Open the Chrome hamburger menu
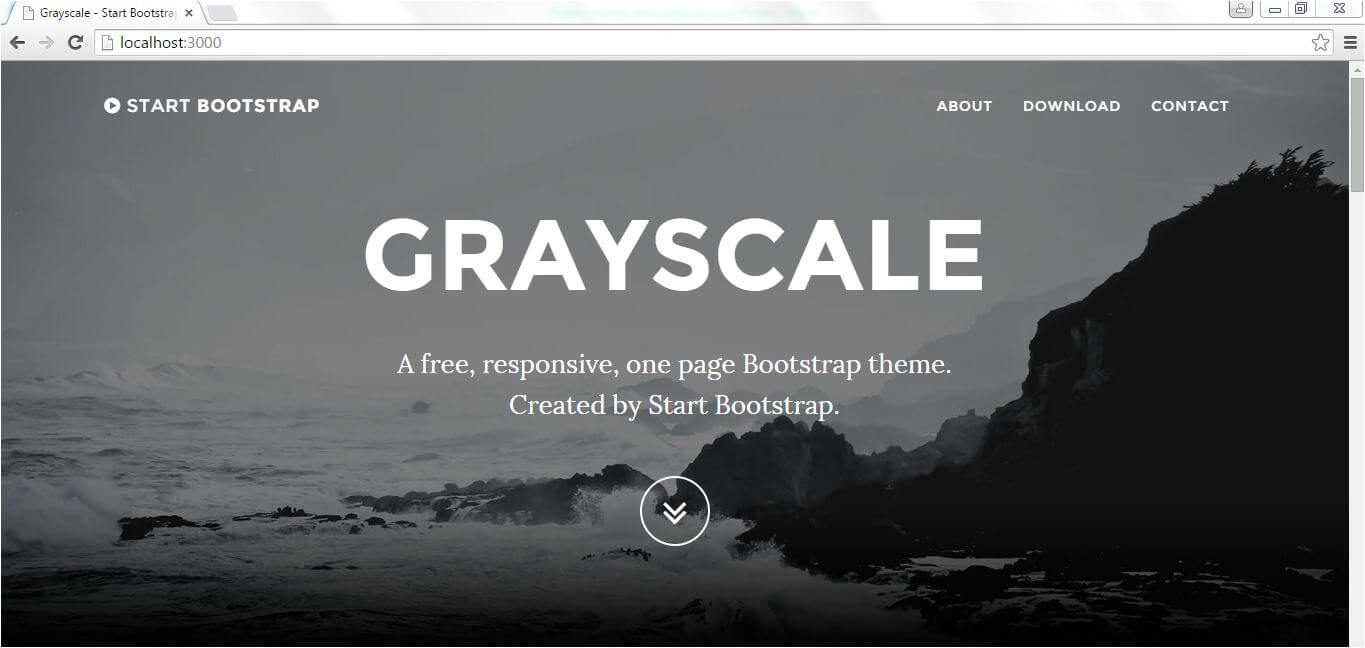The height and width of the screenshot is (648, 1365). 1350,43
